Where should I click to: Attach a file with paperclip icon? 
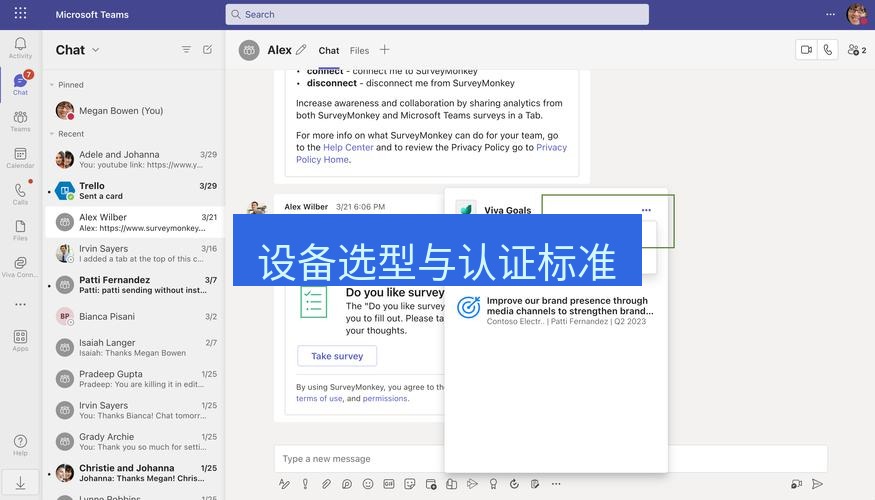326,484
